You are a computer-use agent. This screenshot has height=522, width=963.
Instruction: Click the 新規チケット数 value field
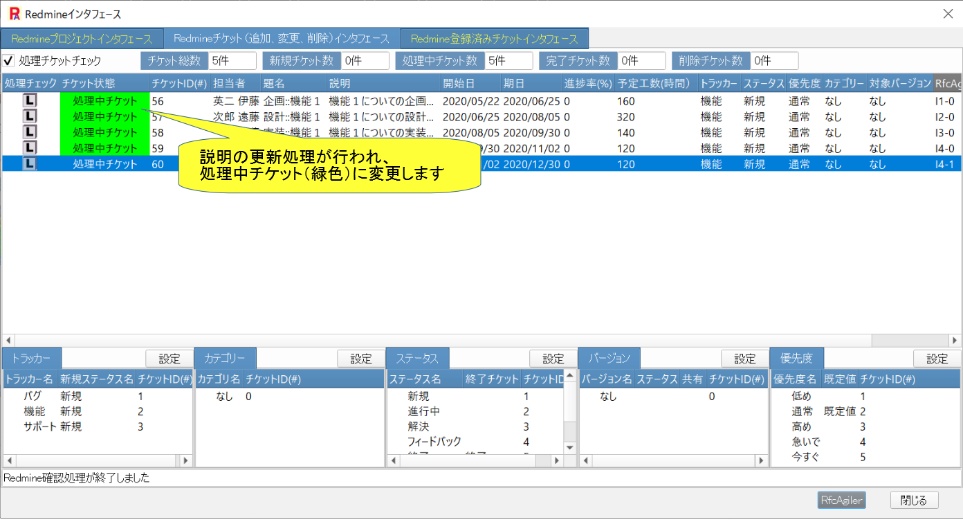[x=365, y=61]
